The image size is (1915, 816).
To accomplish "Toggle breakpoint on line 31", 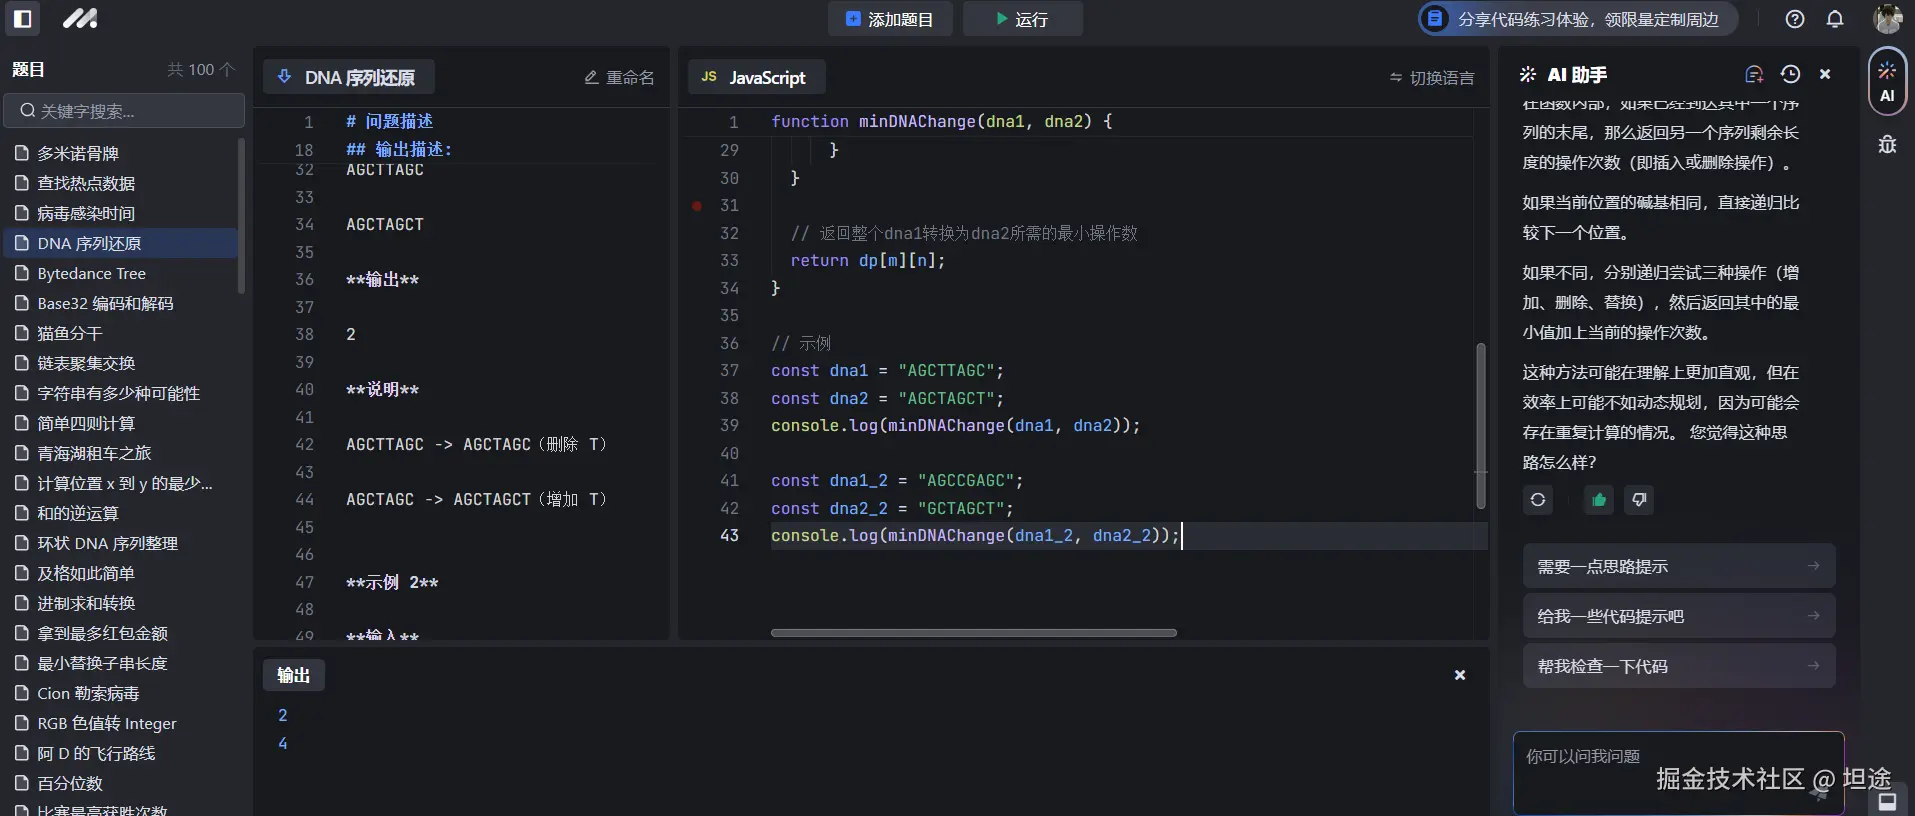I will (x=697, y=206).
